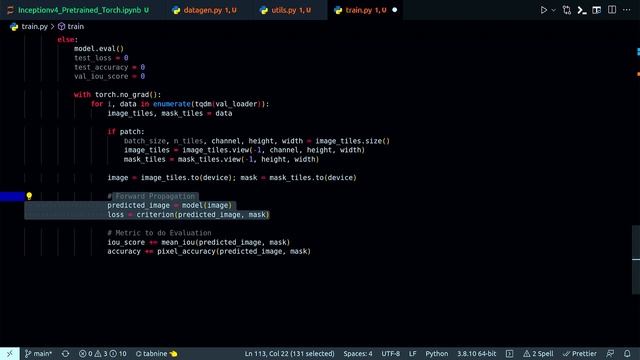Select language mode Python
This screenshot has width=640, height=360.
point(436,353)
